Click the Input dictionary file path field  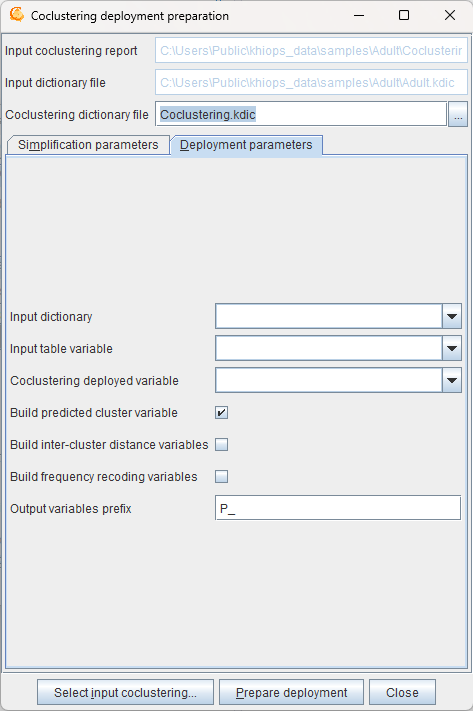(x=311, y=83)
